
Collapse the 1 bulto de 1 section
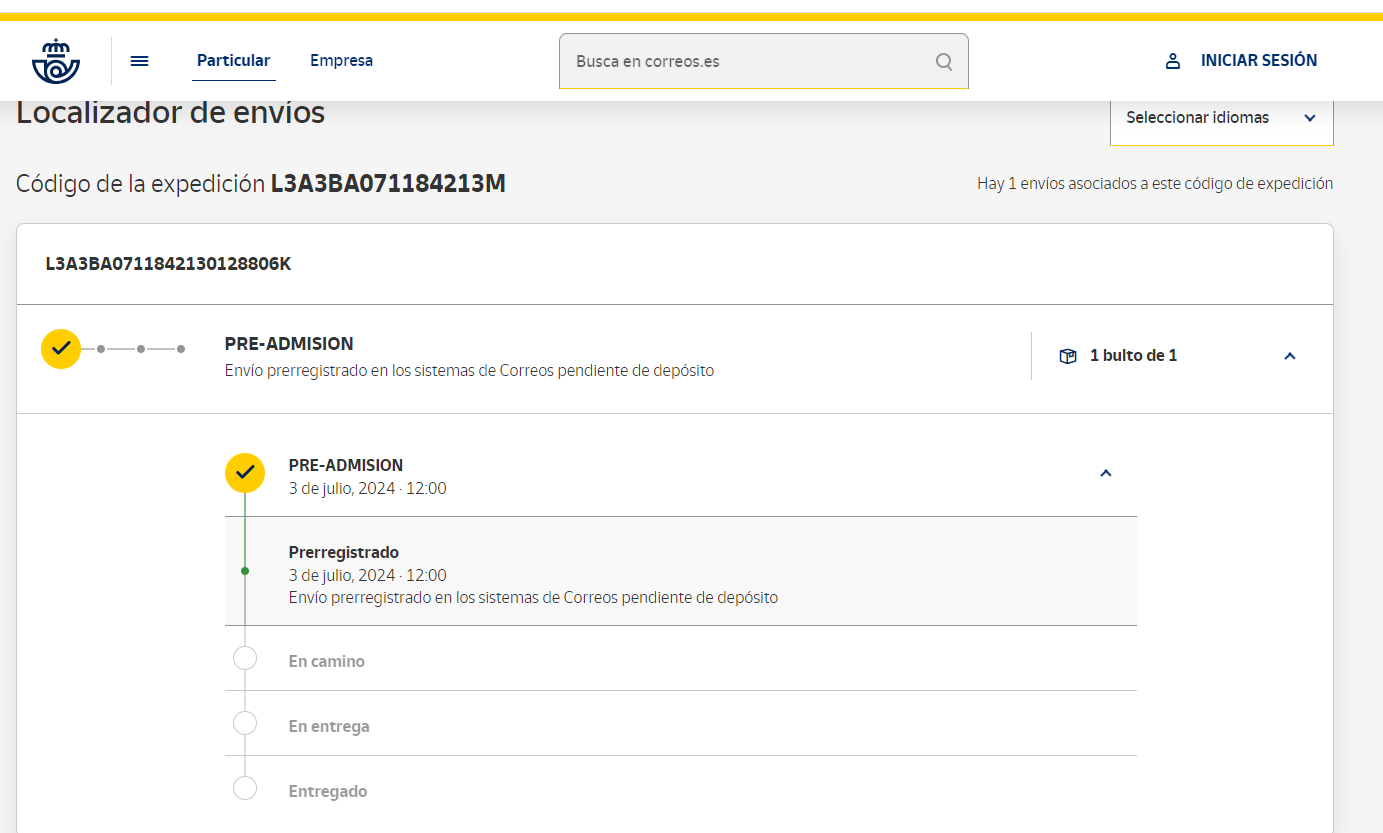pyautogui.click(x=1290, y=356)
